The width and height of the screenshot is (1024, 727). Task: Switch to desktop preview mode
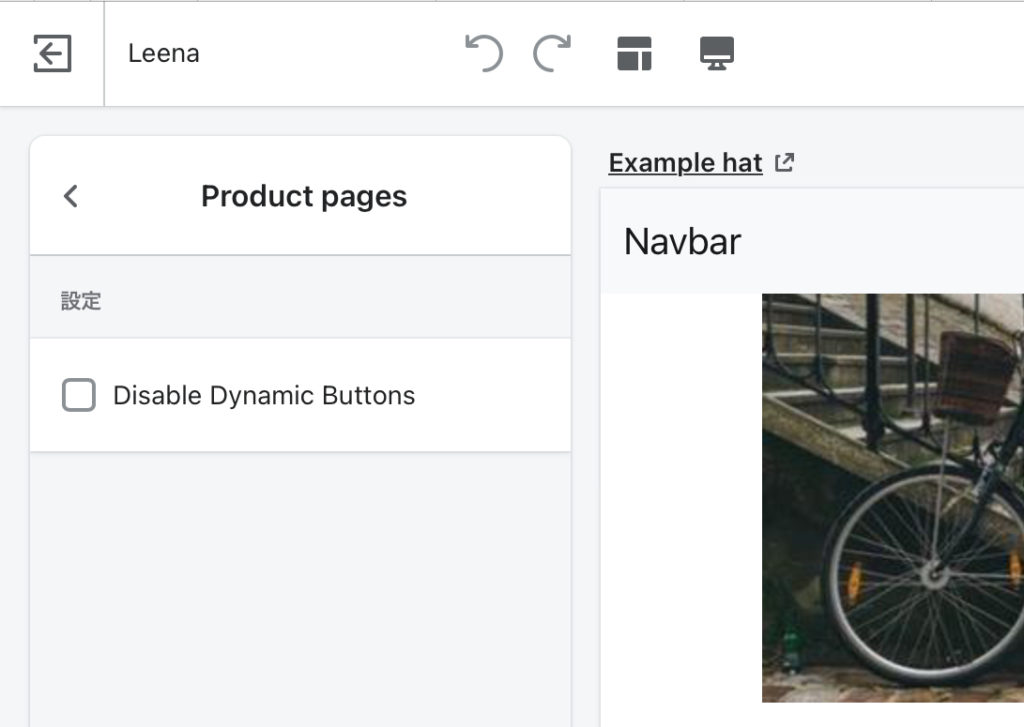[x=717, y=53]
